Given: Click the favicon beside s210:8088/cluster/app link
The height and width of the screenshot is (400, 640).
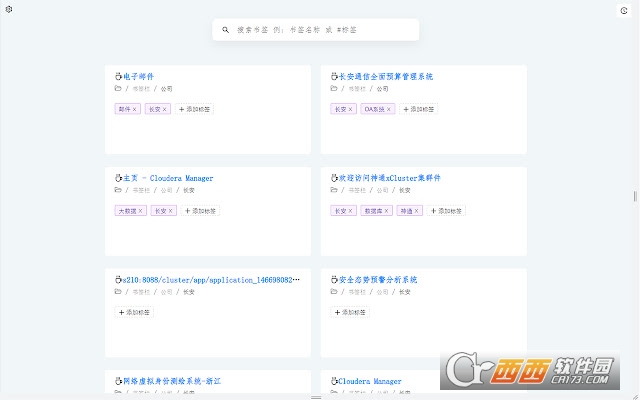Looking at the screenshot, I should (118, 280).
